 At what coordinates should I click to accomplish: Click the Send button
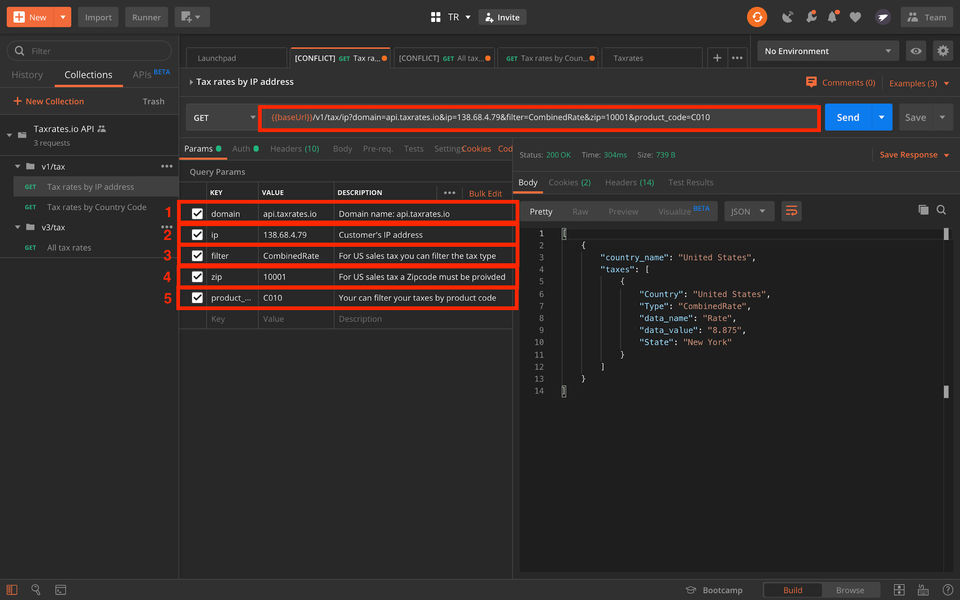tap(847, 117)
